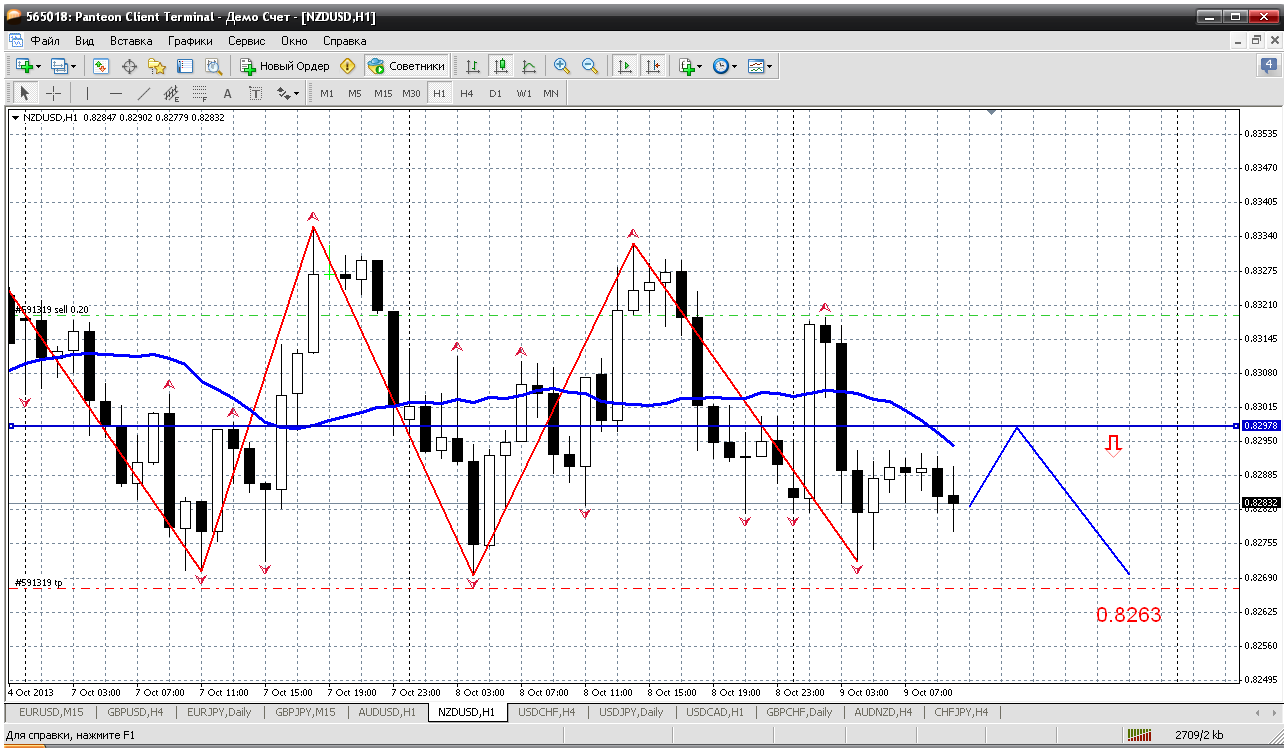Open the Сервис menu
The image size is (1288, 748).
[246, 41]
